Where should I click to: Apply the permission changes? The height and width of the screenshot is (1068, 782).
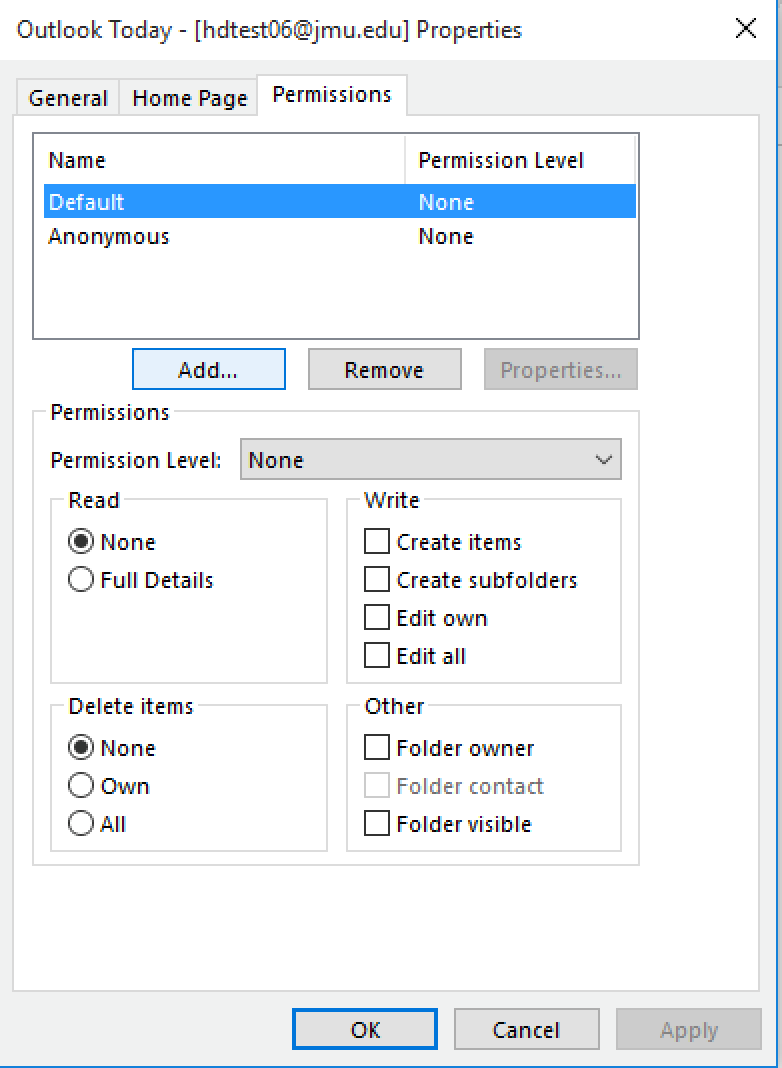(688, 1029)
